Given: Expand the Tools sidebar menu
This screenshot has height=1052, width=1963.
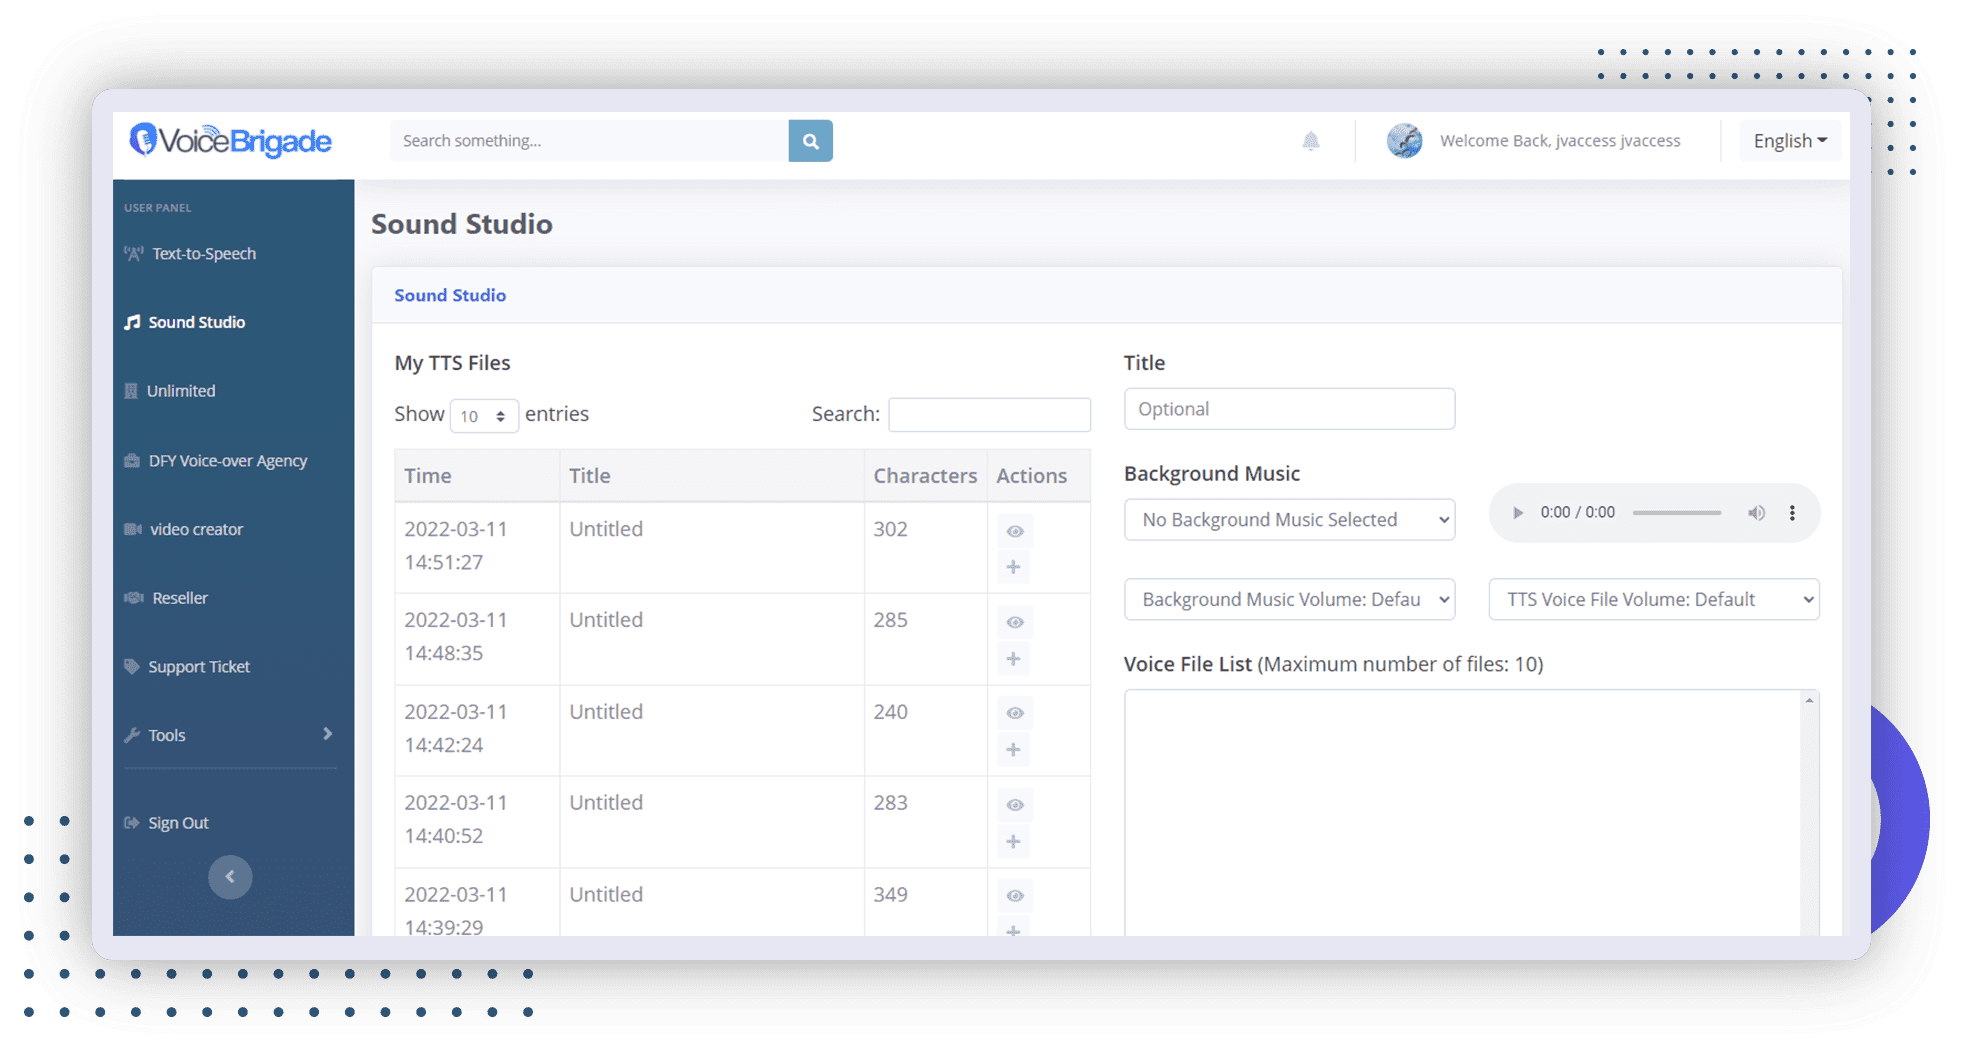Looking at the screenshot, I should pos(230,735).
